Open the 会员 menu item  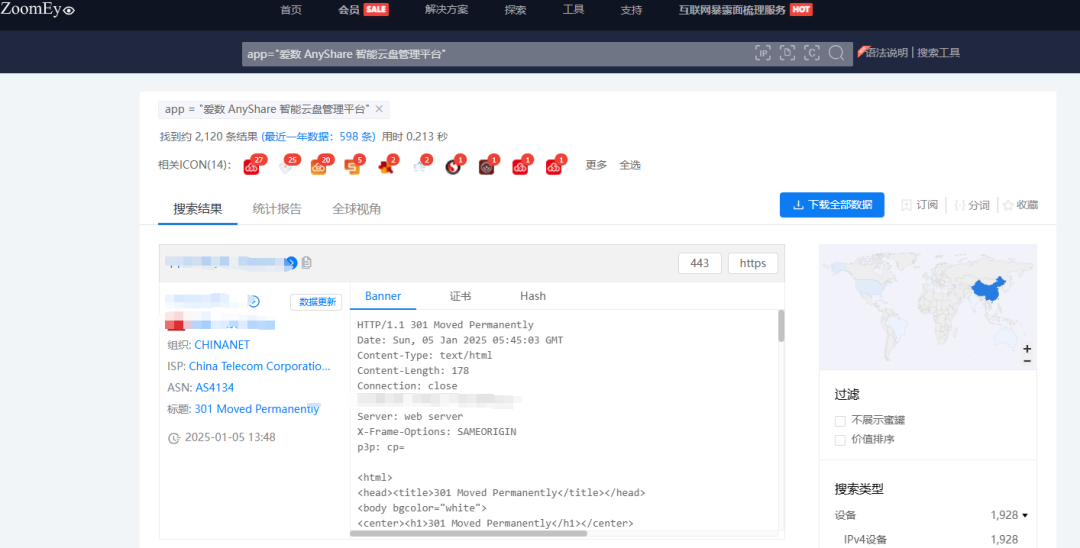[349, 10]
